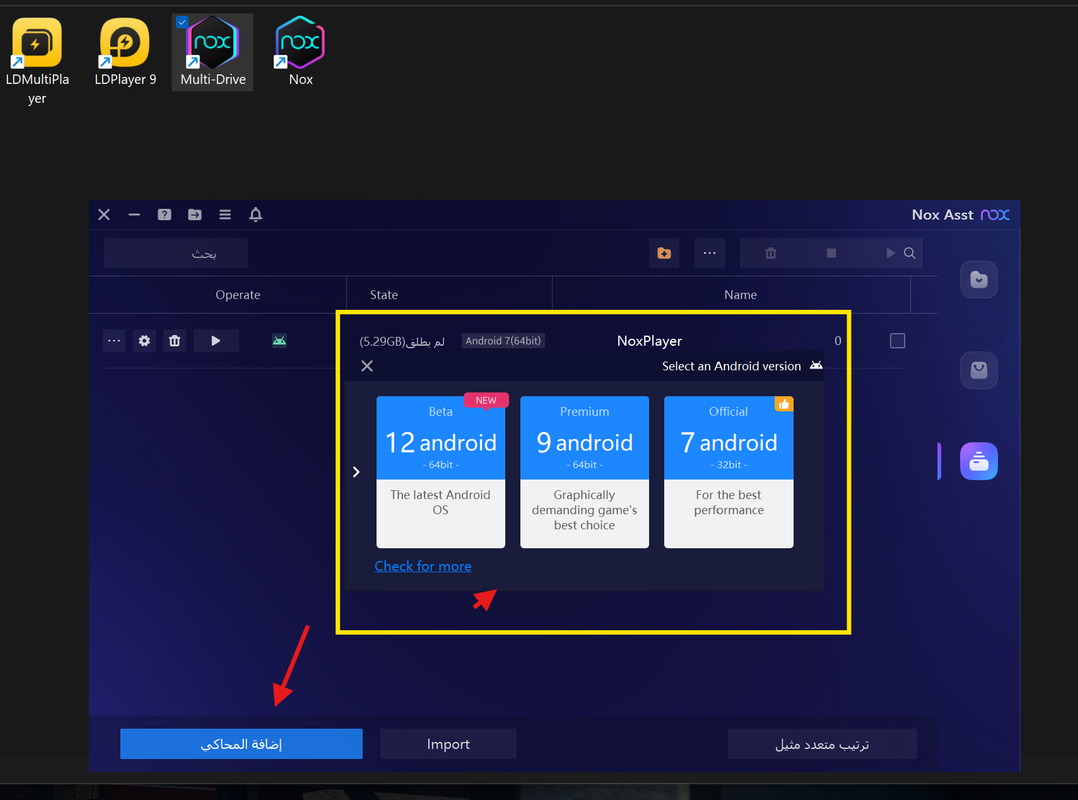Click the Nox Asst logo title
This screenshot has height=800, width=1078.
point(960,215)
